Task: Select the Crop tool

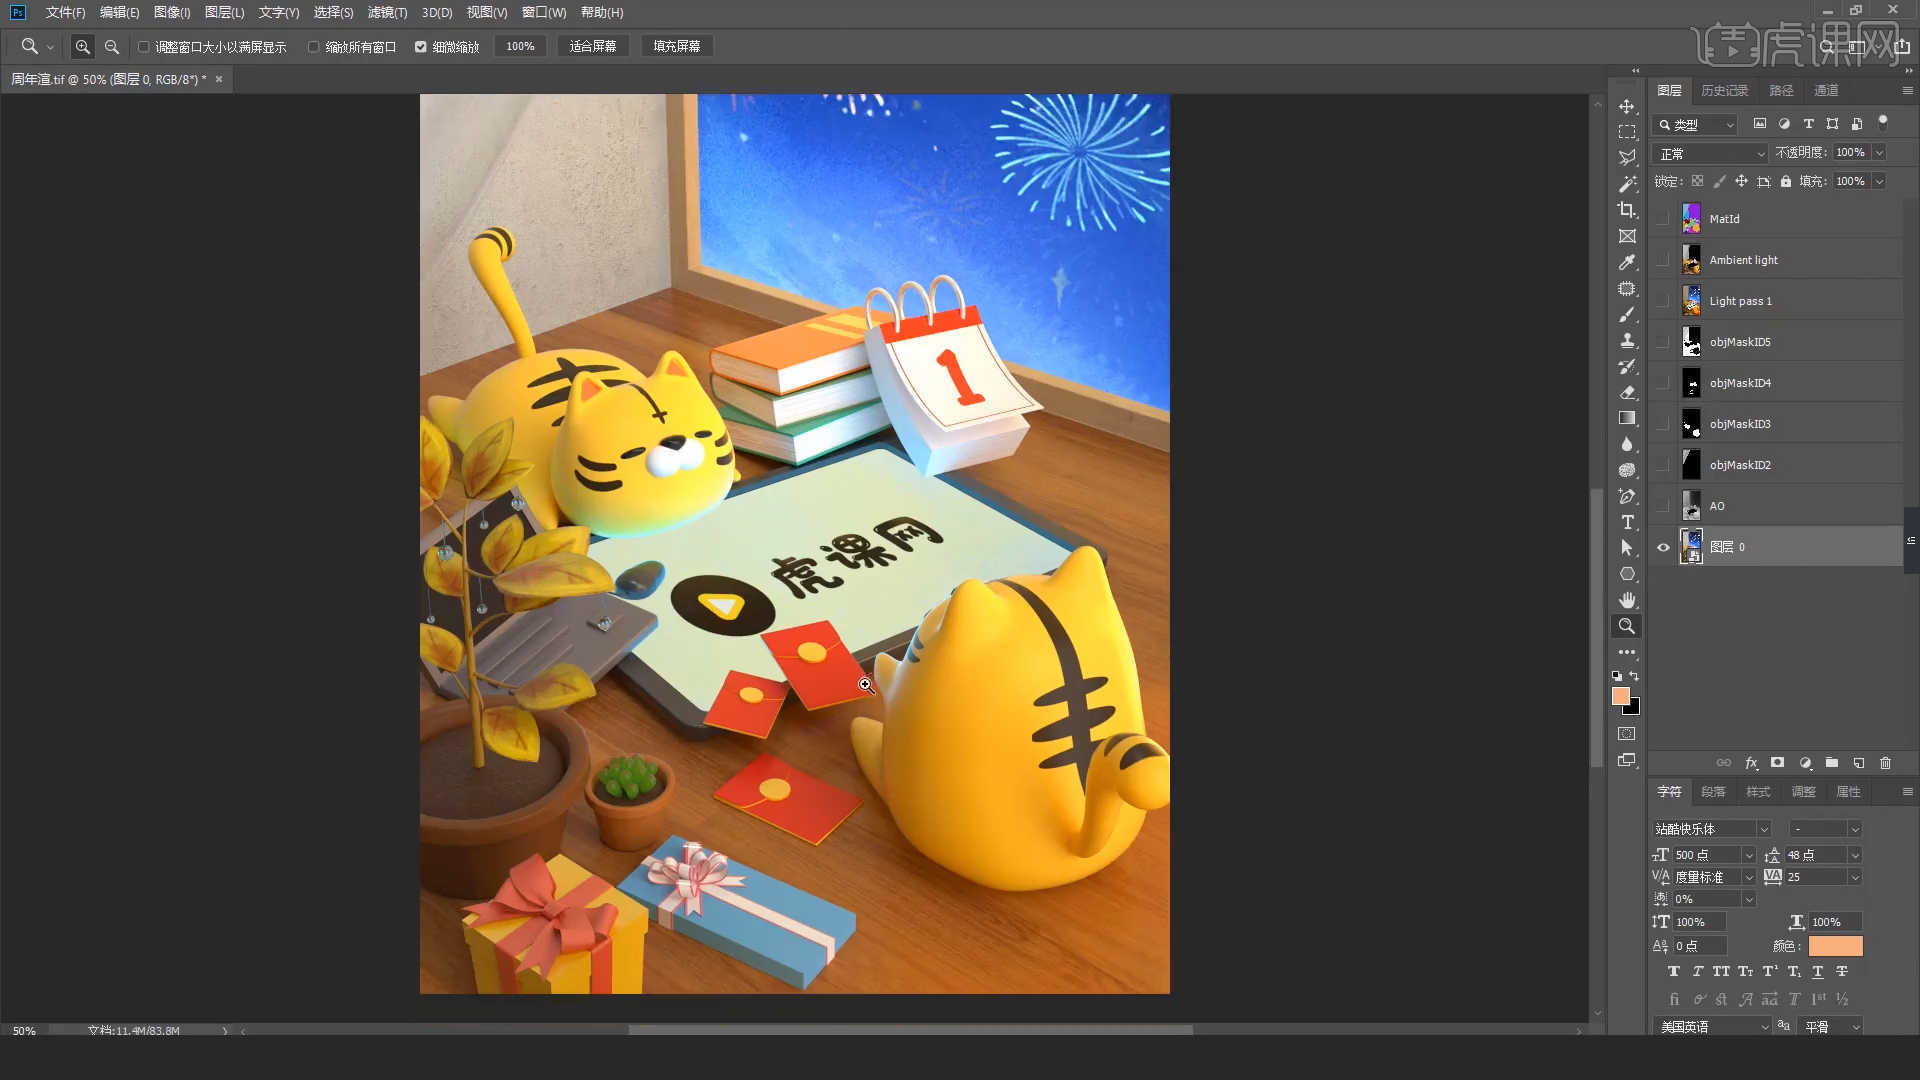Action: 1627,210
